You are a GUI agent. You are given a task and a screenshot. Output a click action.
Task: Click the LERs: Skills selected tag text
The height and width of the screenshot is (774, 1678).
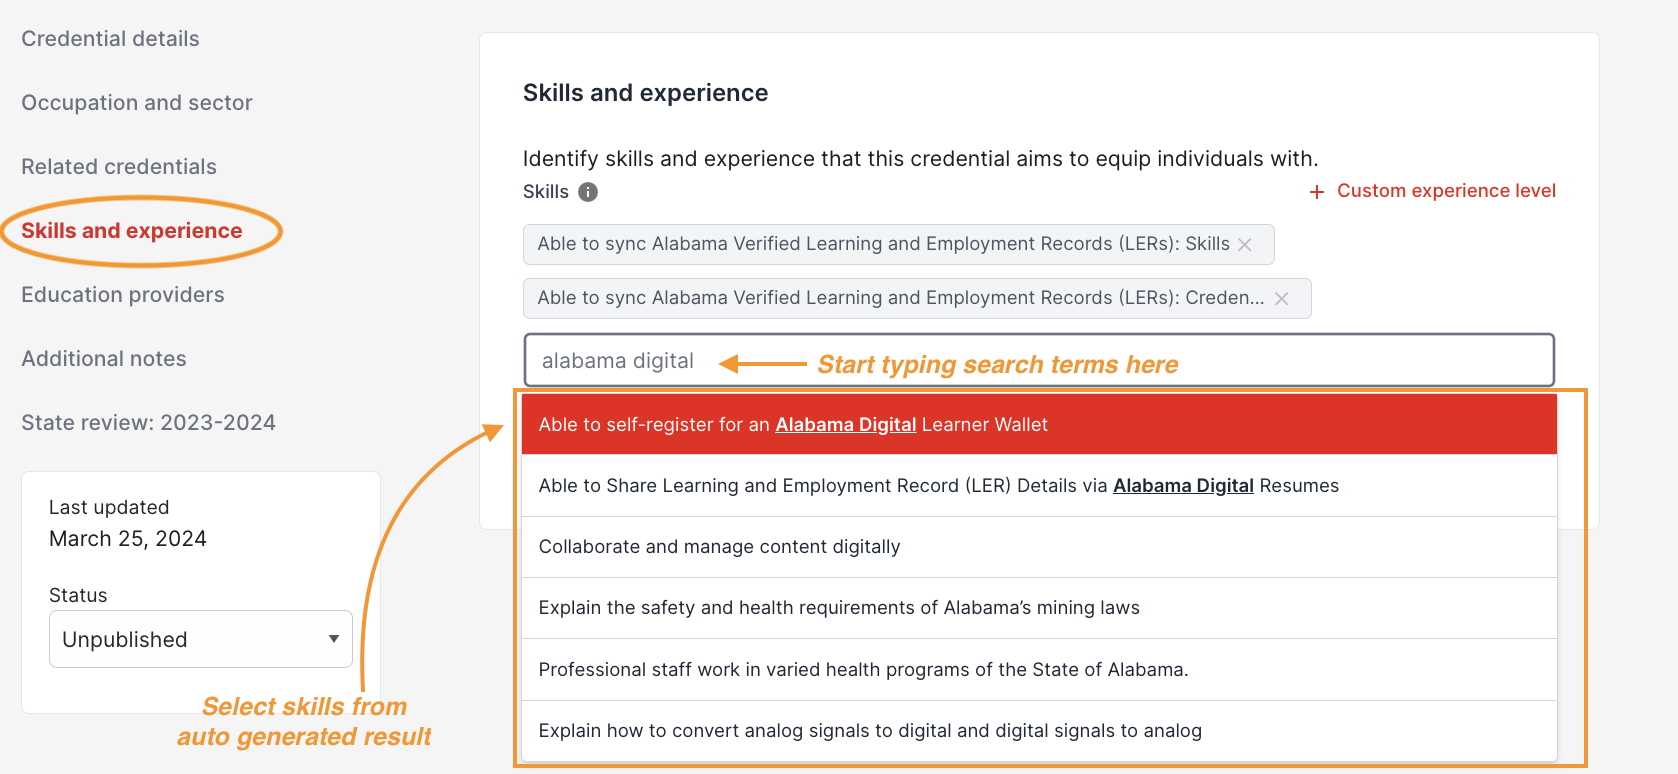(x=884, y=244)
